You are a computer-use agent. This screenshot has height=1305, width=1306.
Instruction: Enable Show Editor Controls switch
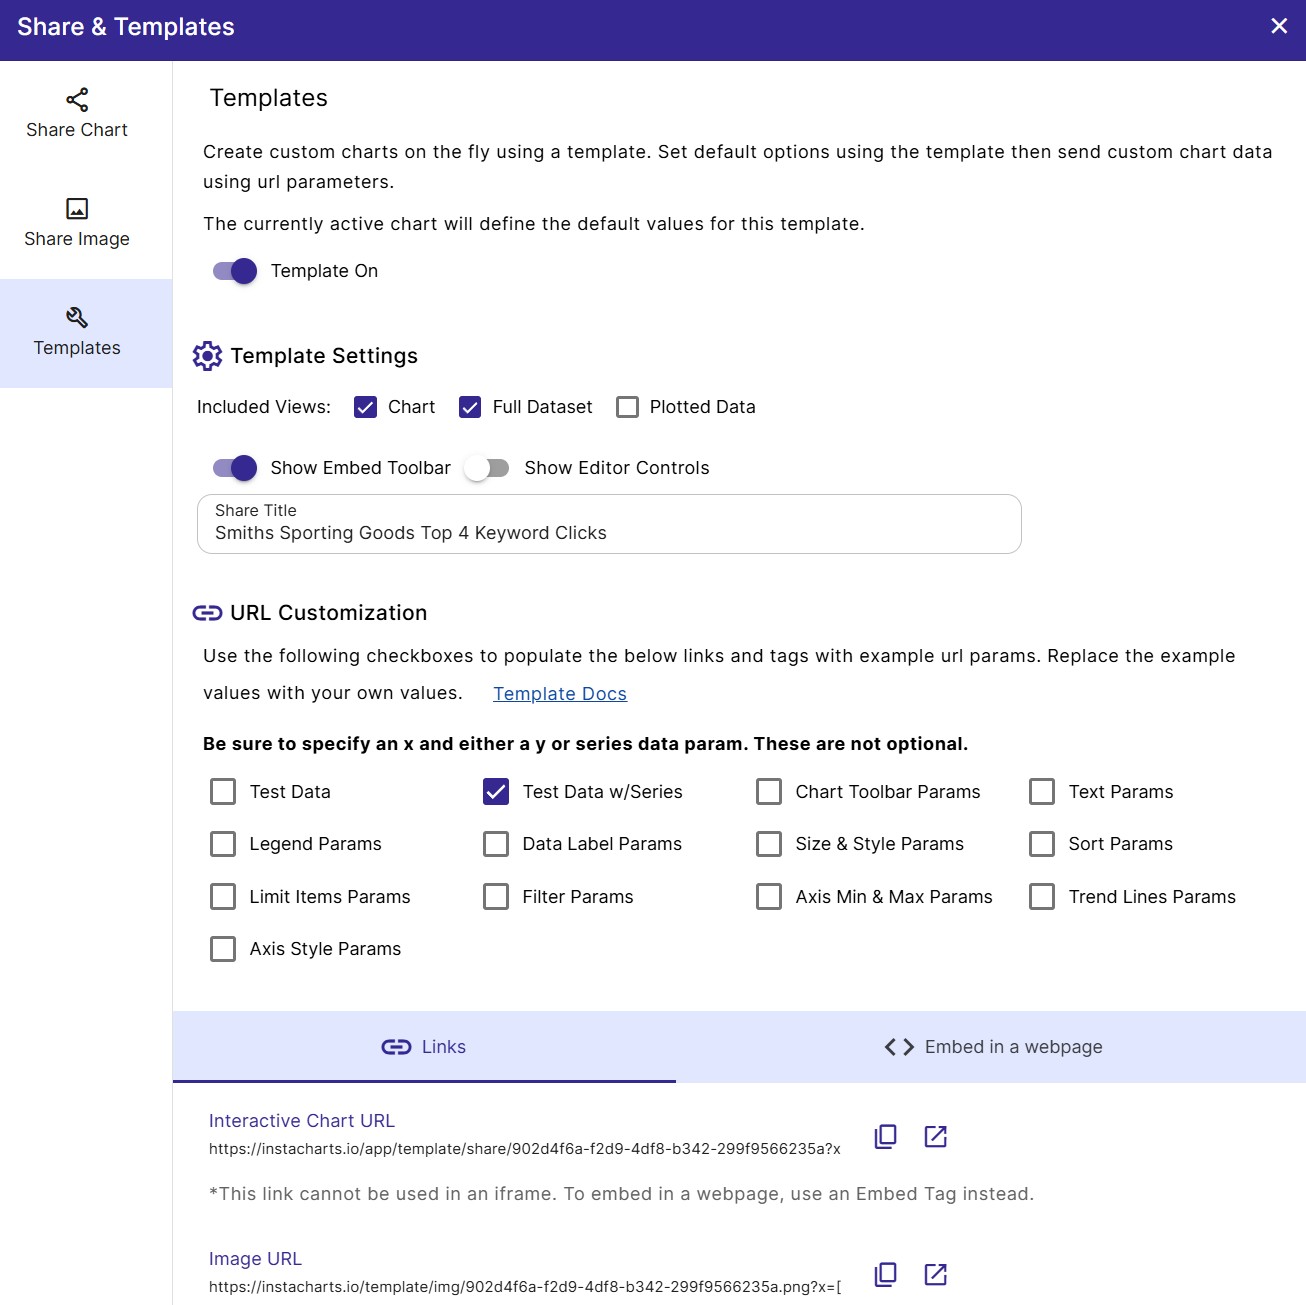click(x=487, y=468)
